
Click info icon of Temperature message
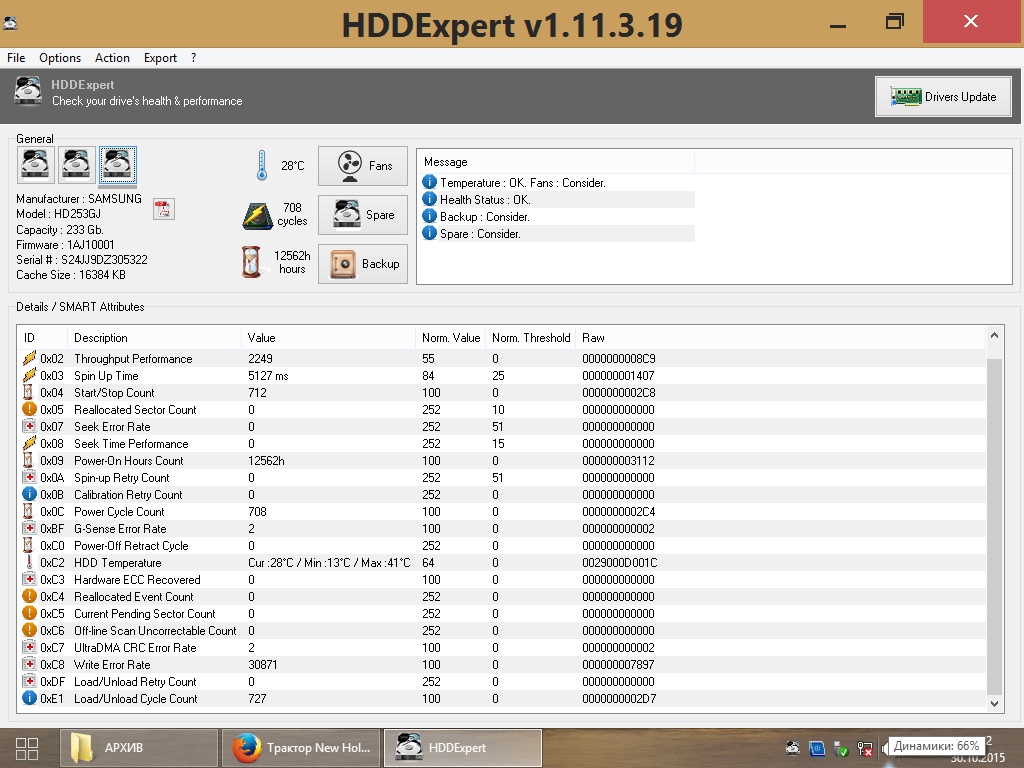pos(429,182)
